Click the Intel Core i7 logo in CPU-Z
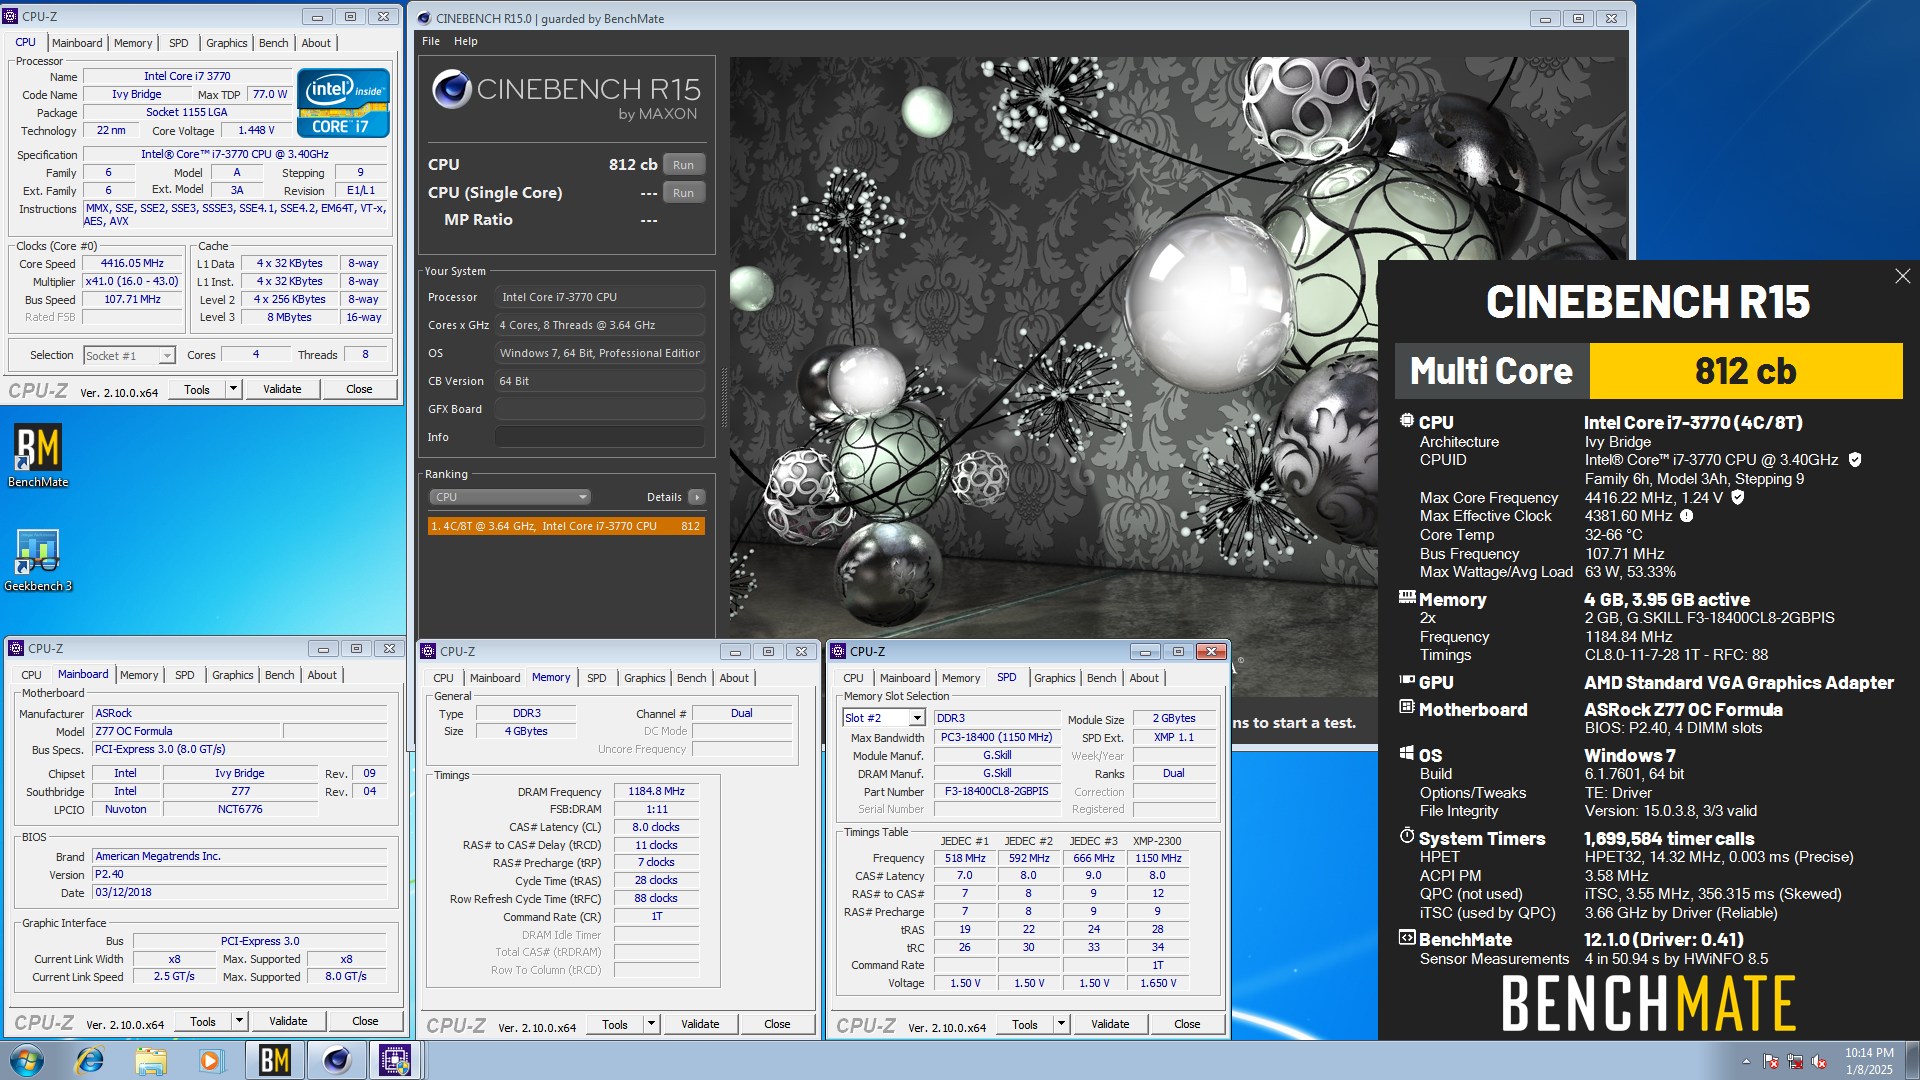This screenshot has height=1080, width=1920. tap(343, 103)
